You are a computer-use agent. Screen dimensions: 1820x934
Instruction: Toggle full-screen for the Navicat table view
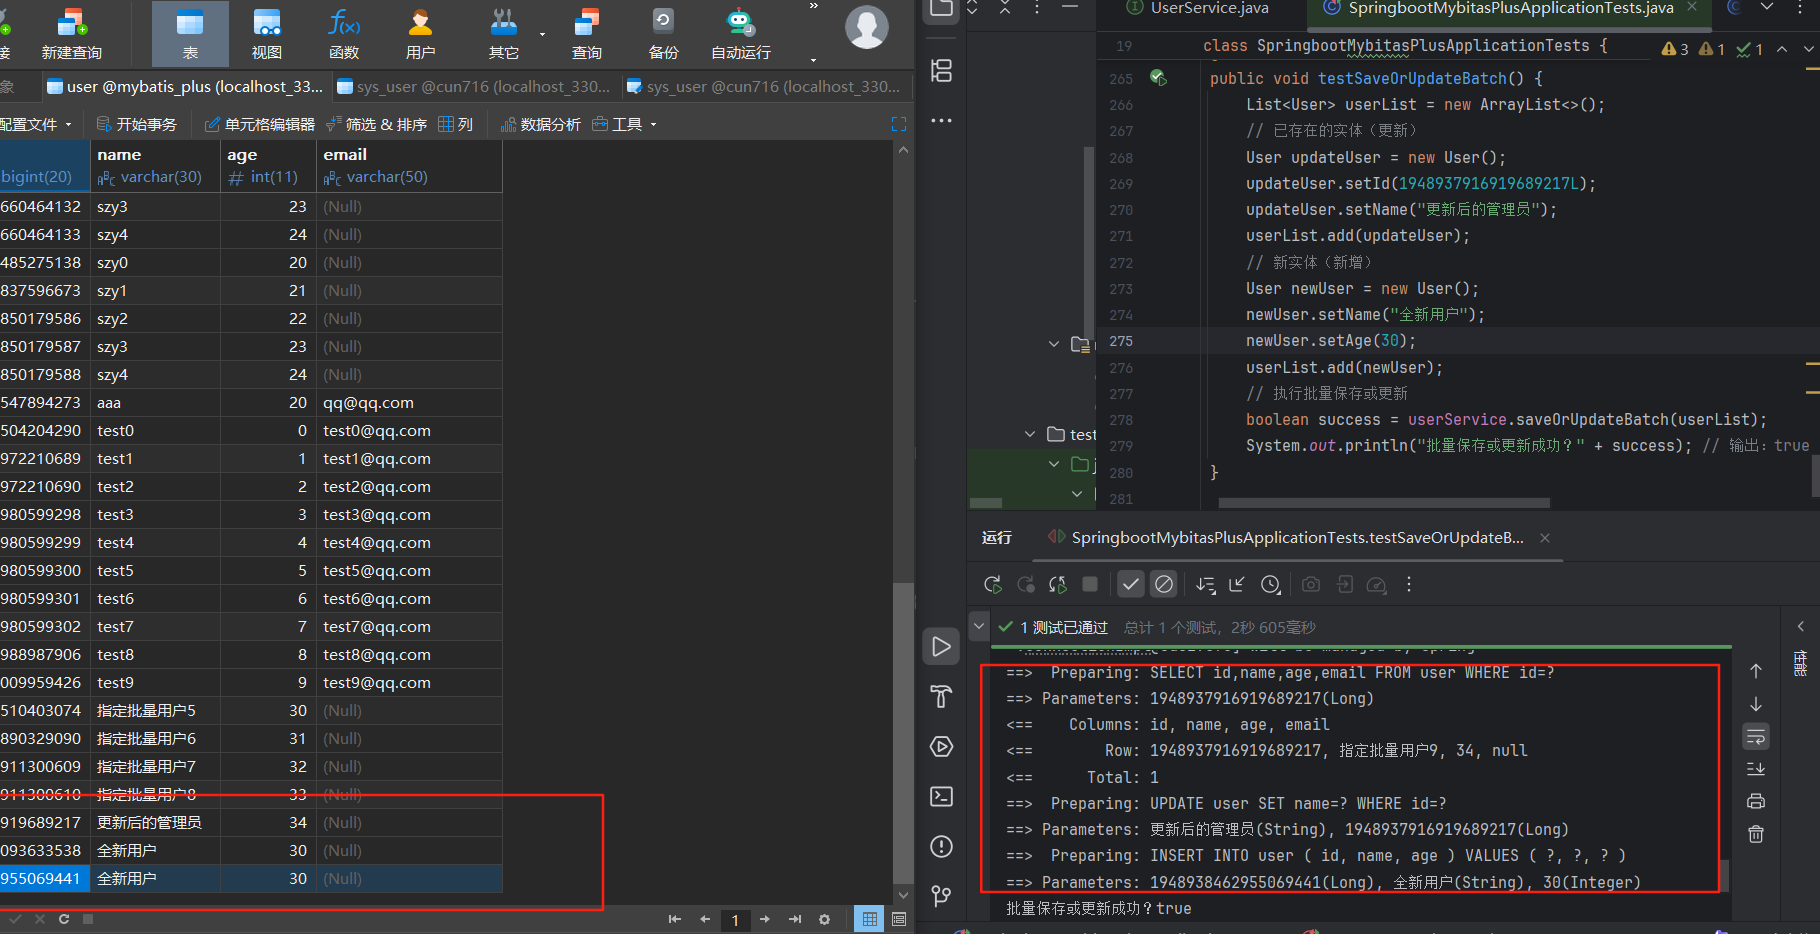(x=898, y=124)
